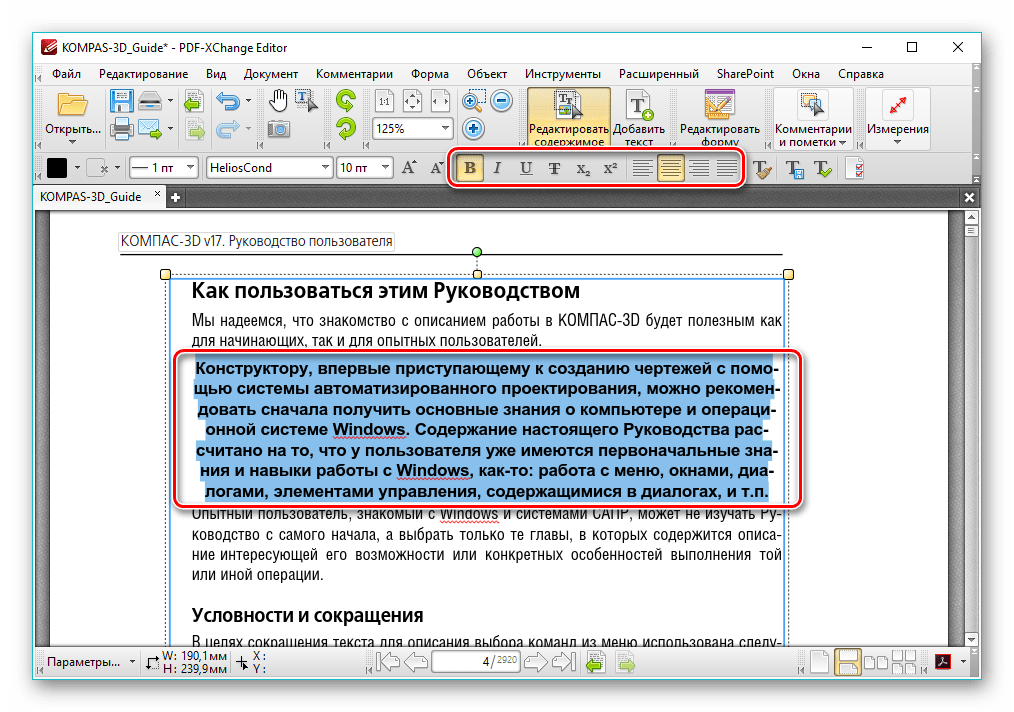This screenshot has height=712, width=1014.
Task: Open the Комментарии menu
Action: pyautogui.click(x=354, y=74)
